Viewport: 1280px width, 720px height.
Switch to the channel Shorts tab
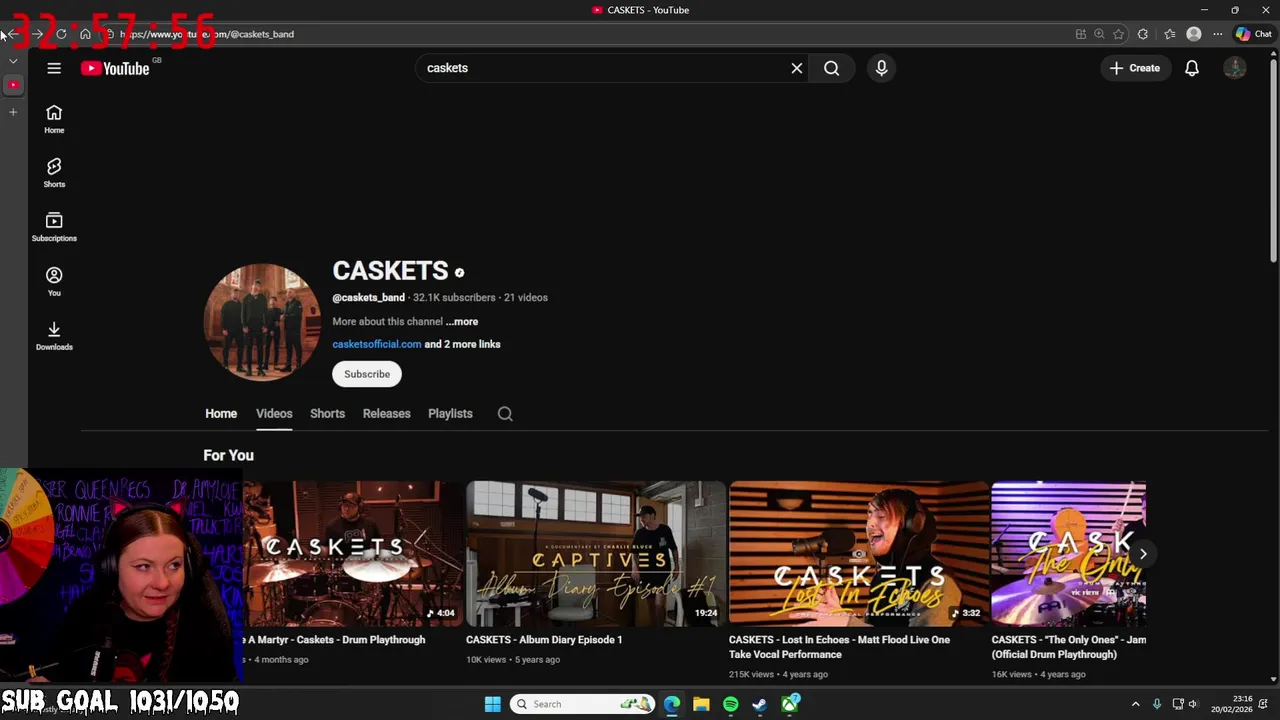pos(327,414)
